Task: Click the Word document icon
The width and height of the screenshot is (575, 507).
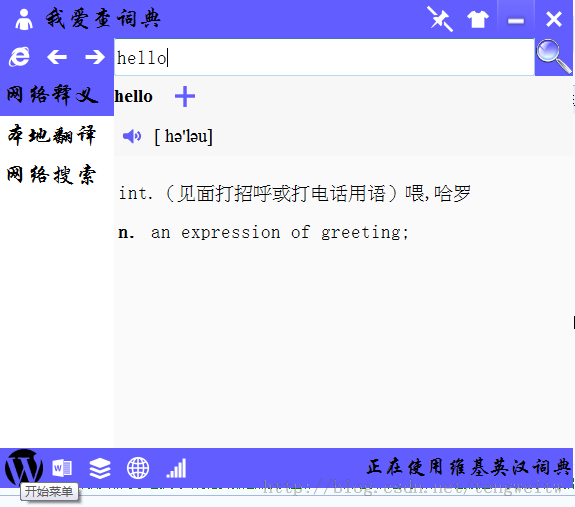Action: (x=62, y=468)
